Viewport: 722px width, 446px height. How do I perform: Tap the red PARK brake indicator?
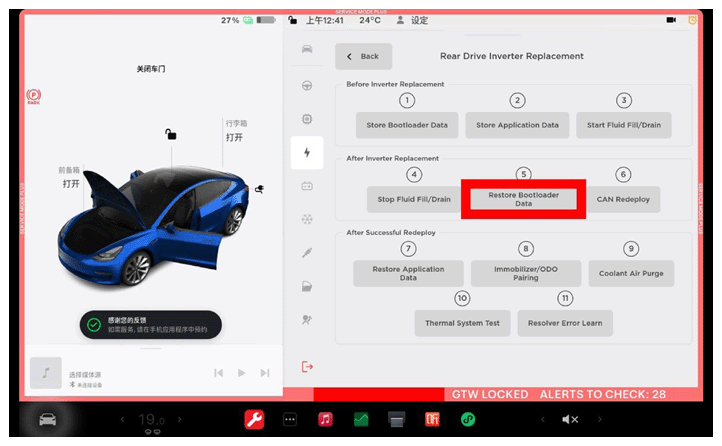pos(34,96)
